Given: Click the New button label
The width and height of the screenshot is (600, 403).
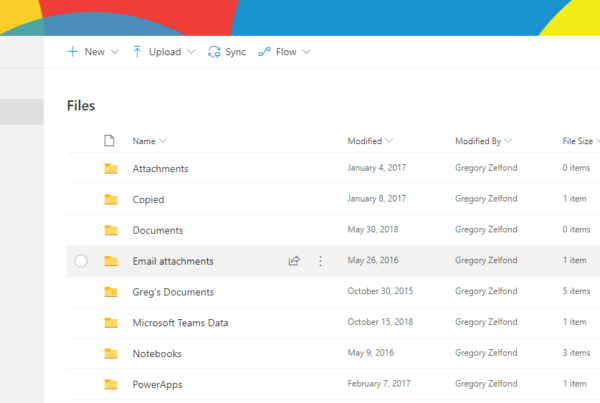Looking at the screenshot, I should (x=95, y=52).
